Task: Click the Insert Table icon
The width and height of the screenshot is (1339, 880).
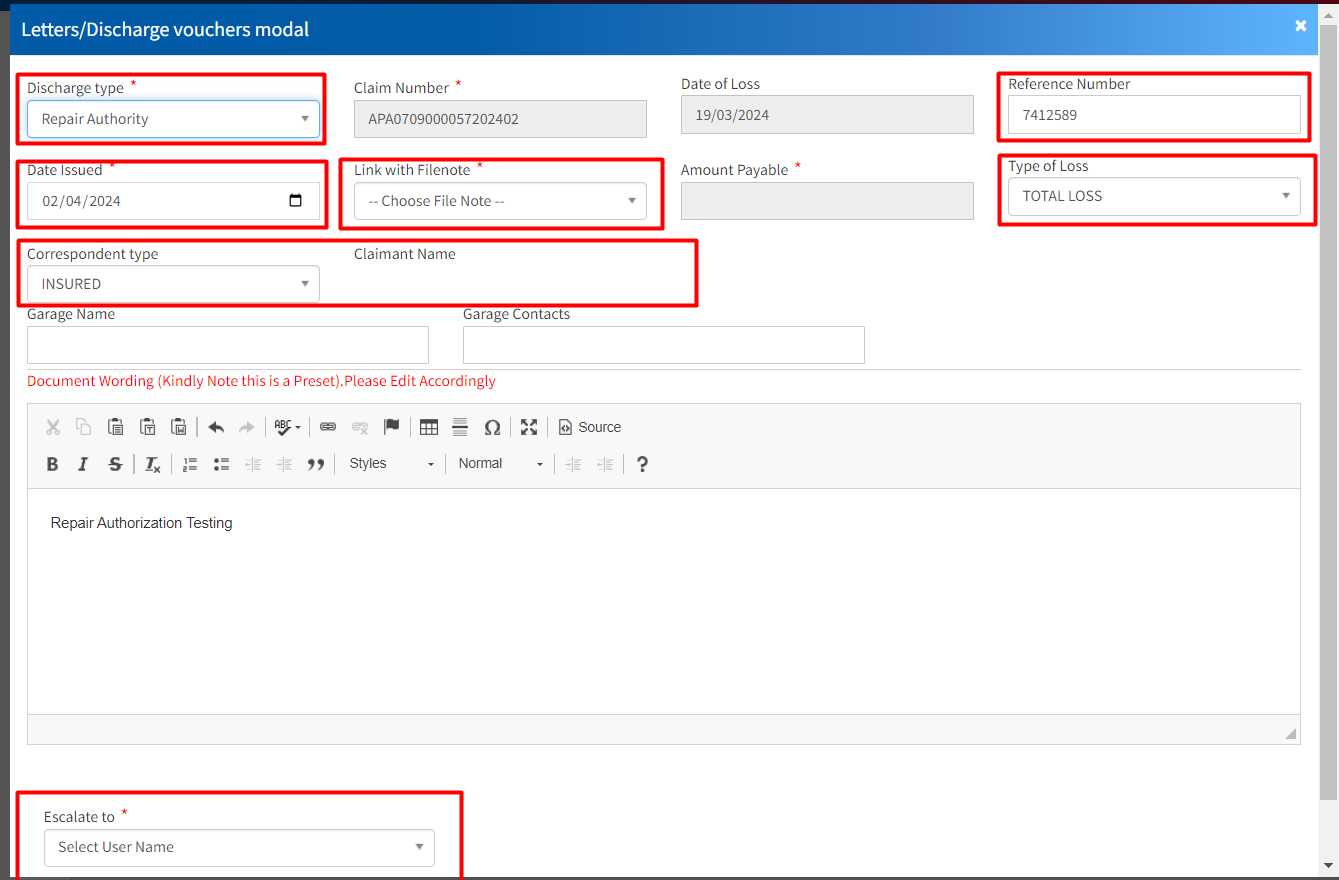Action: (429, 428)
